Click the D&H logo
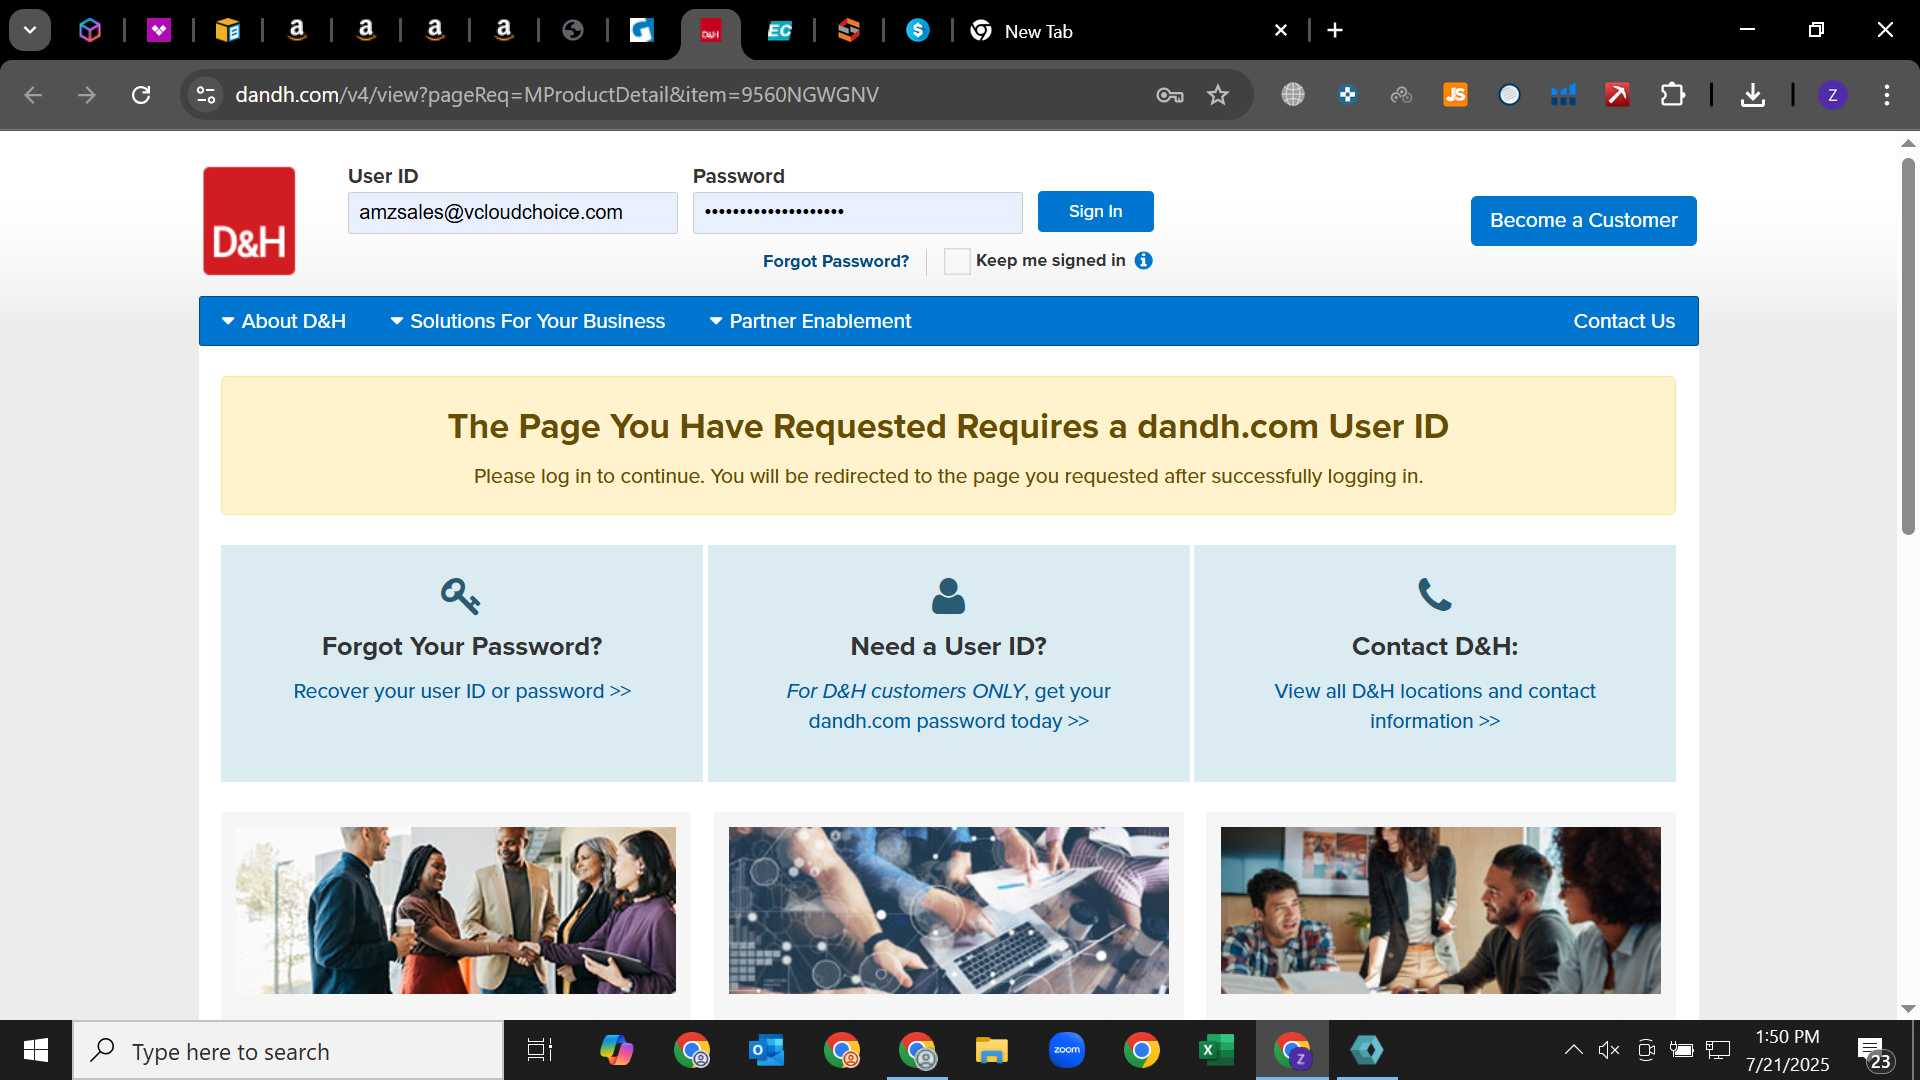Screen dimensions: 1920x1080 coord(249,221)
